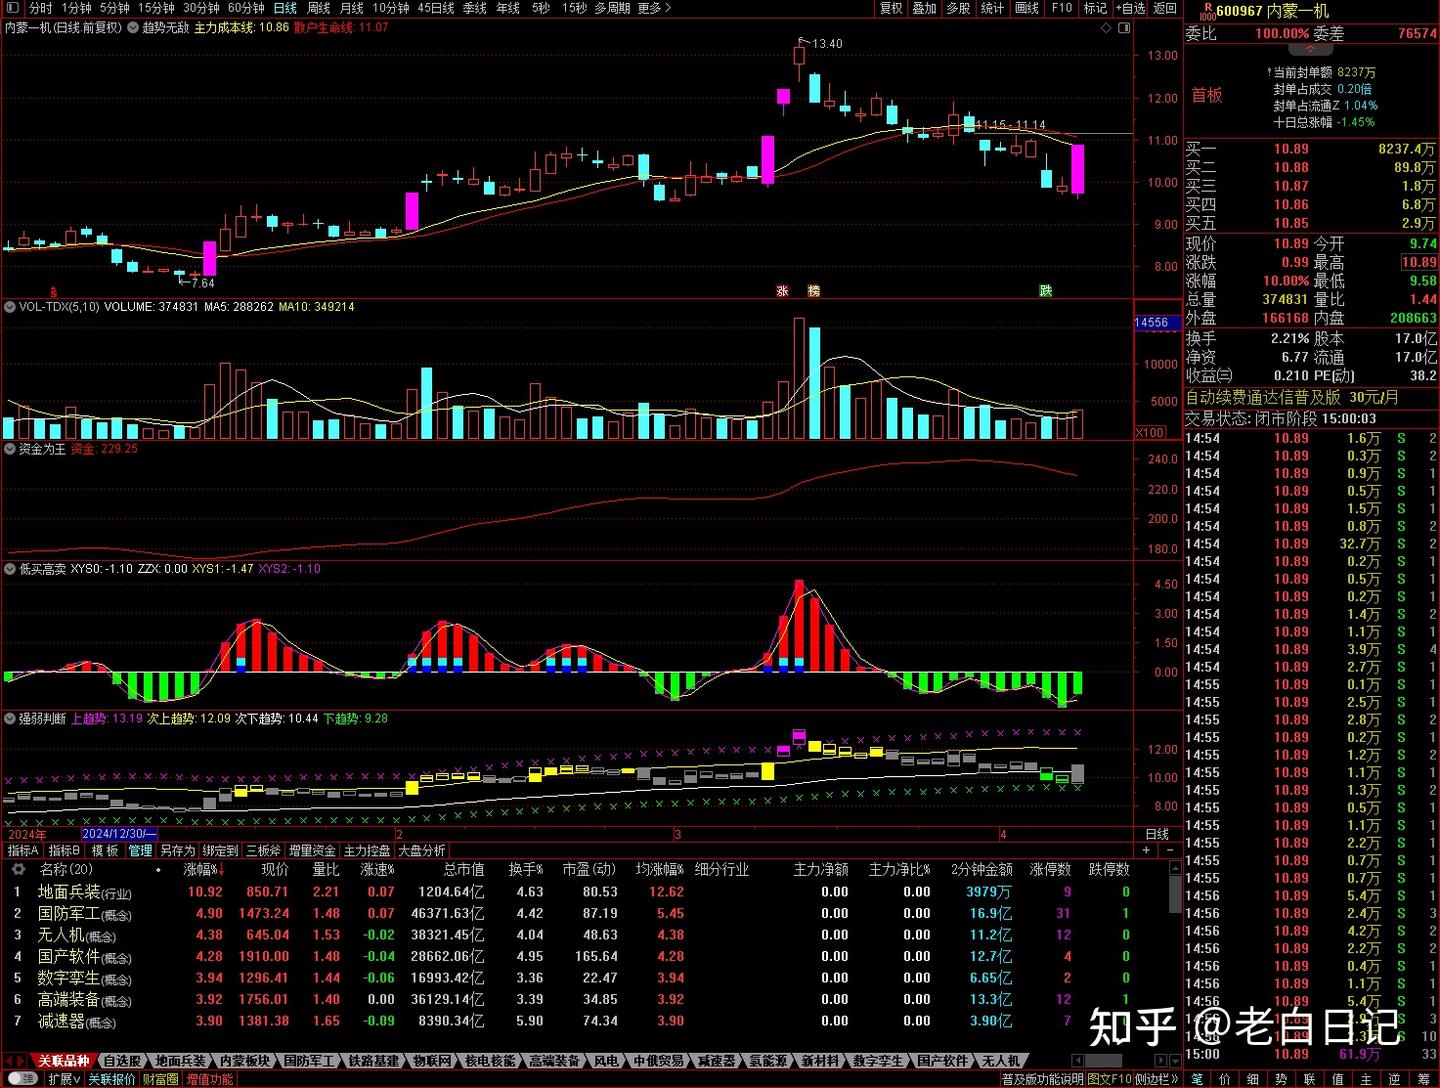Open the 指标A tab
This screenshot has height=1088, width=1440.
(23, 851)
